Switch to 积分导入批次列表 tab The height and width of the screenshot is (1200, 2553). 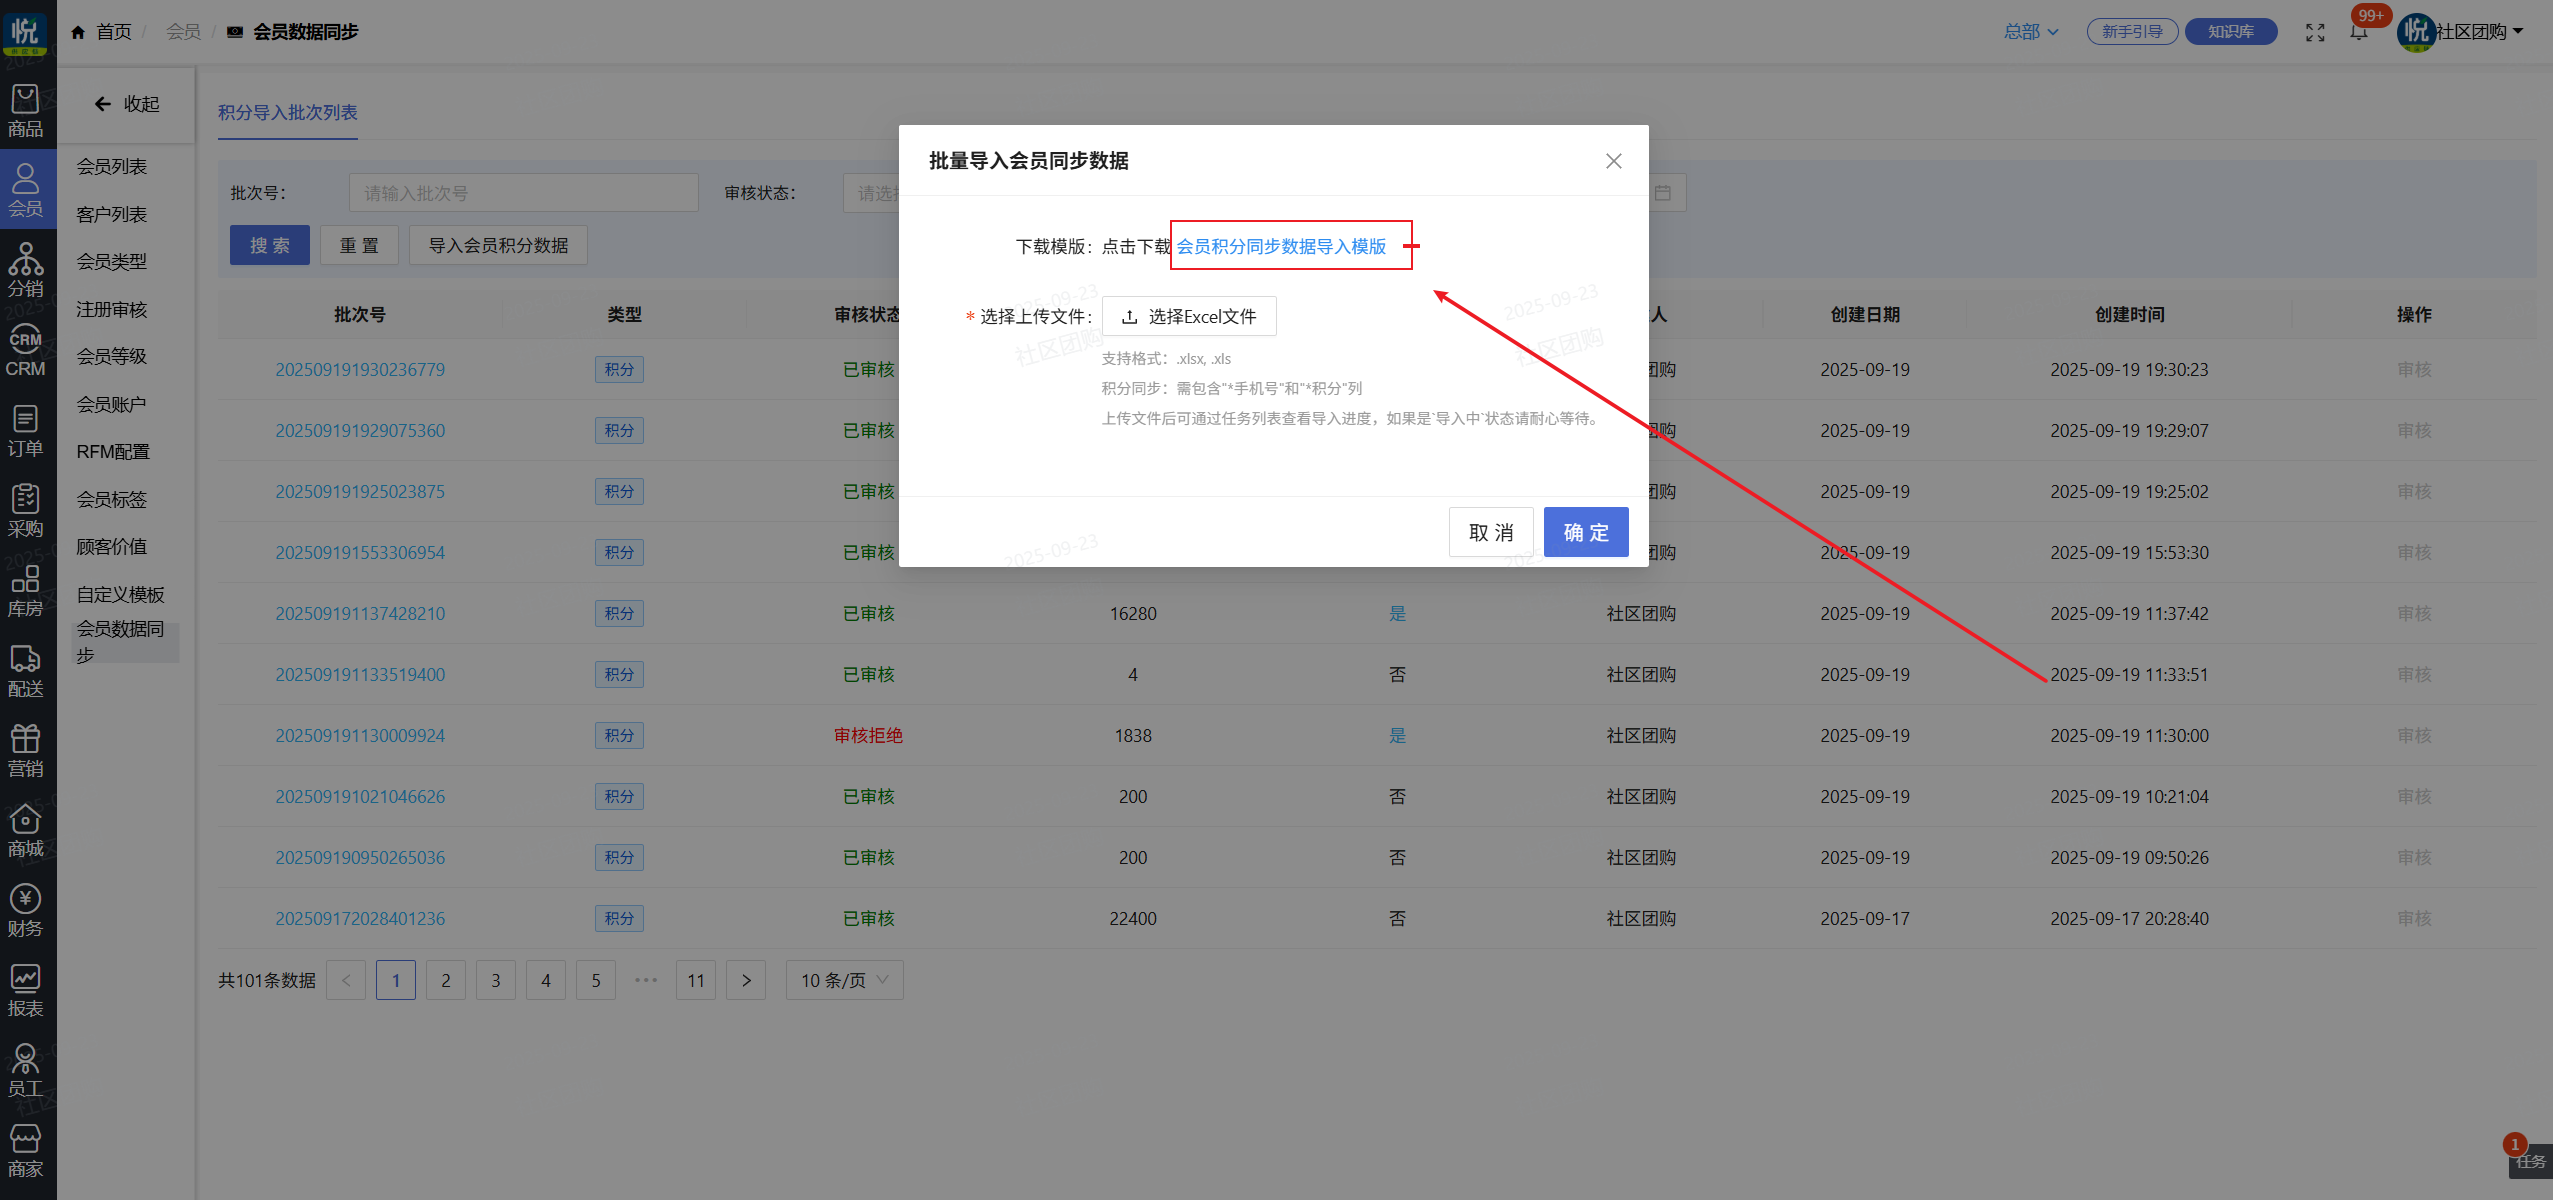[288, 113]
